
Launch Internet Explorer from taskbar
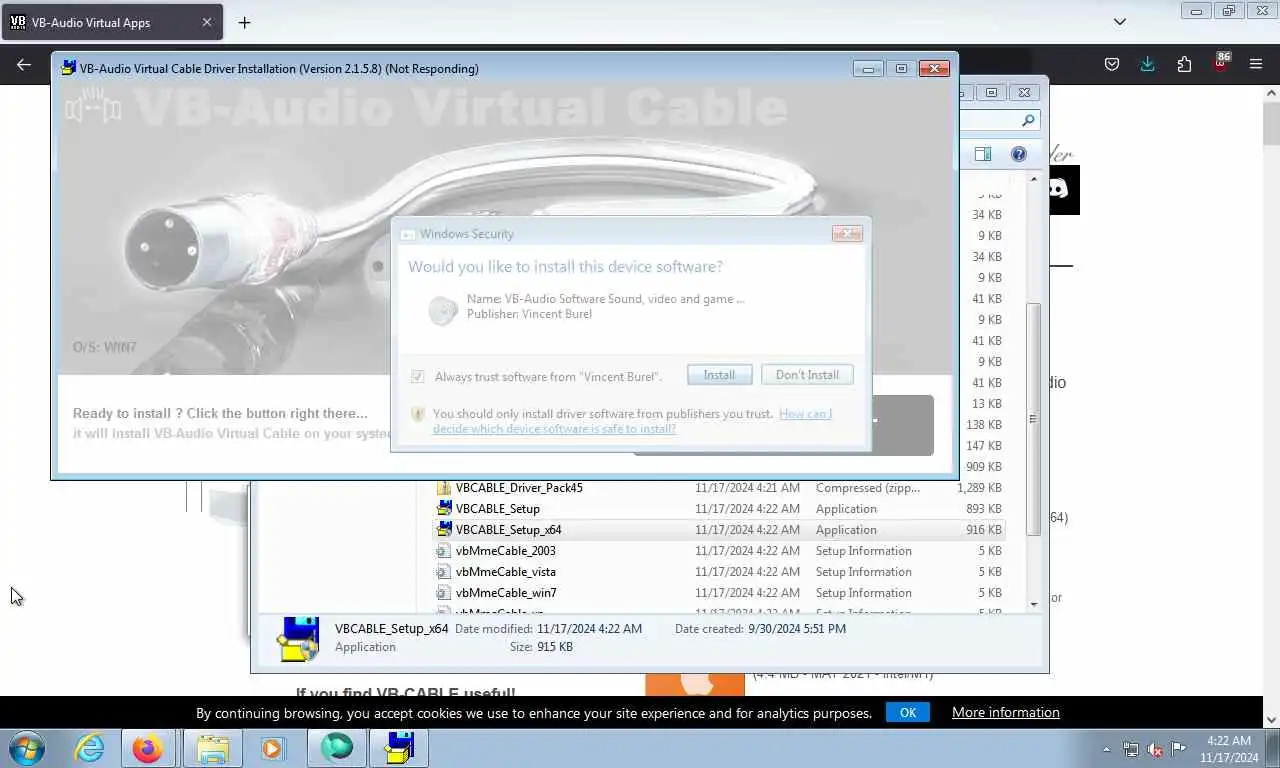(x=90, y=748)
